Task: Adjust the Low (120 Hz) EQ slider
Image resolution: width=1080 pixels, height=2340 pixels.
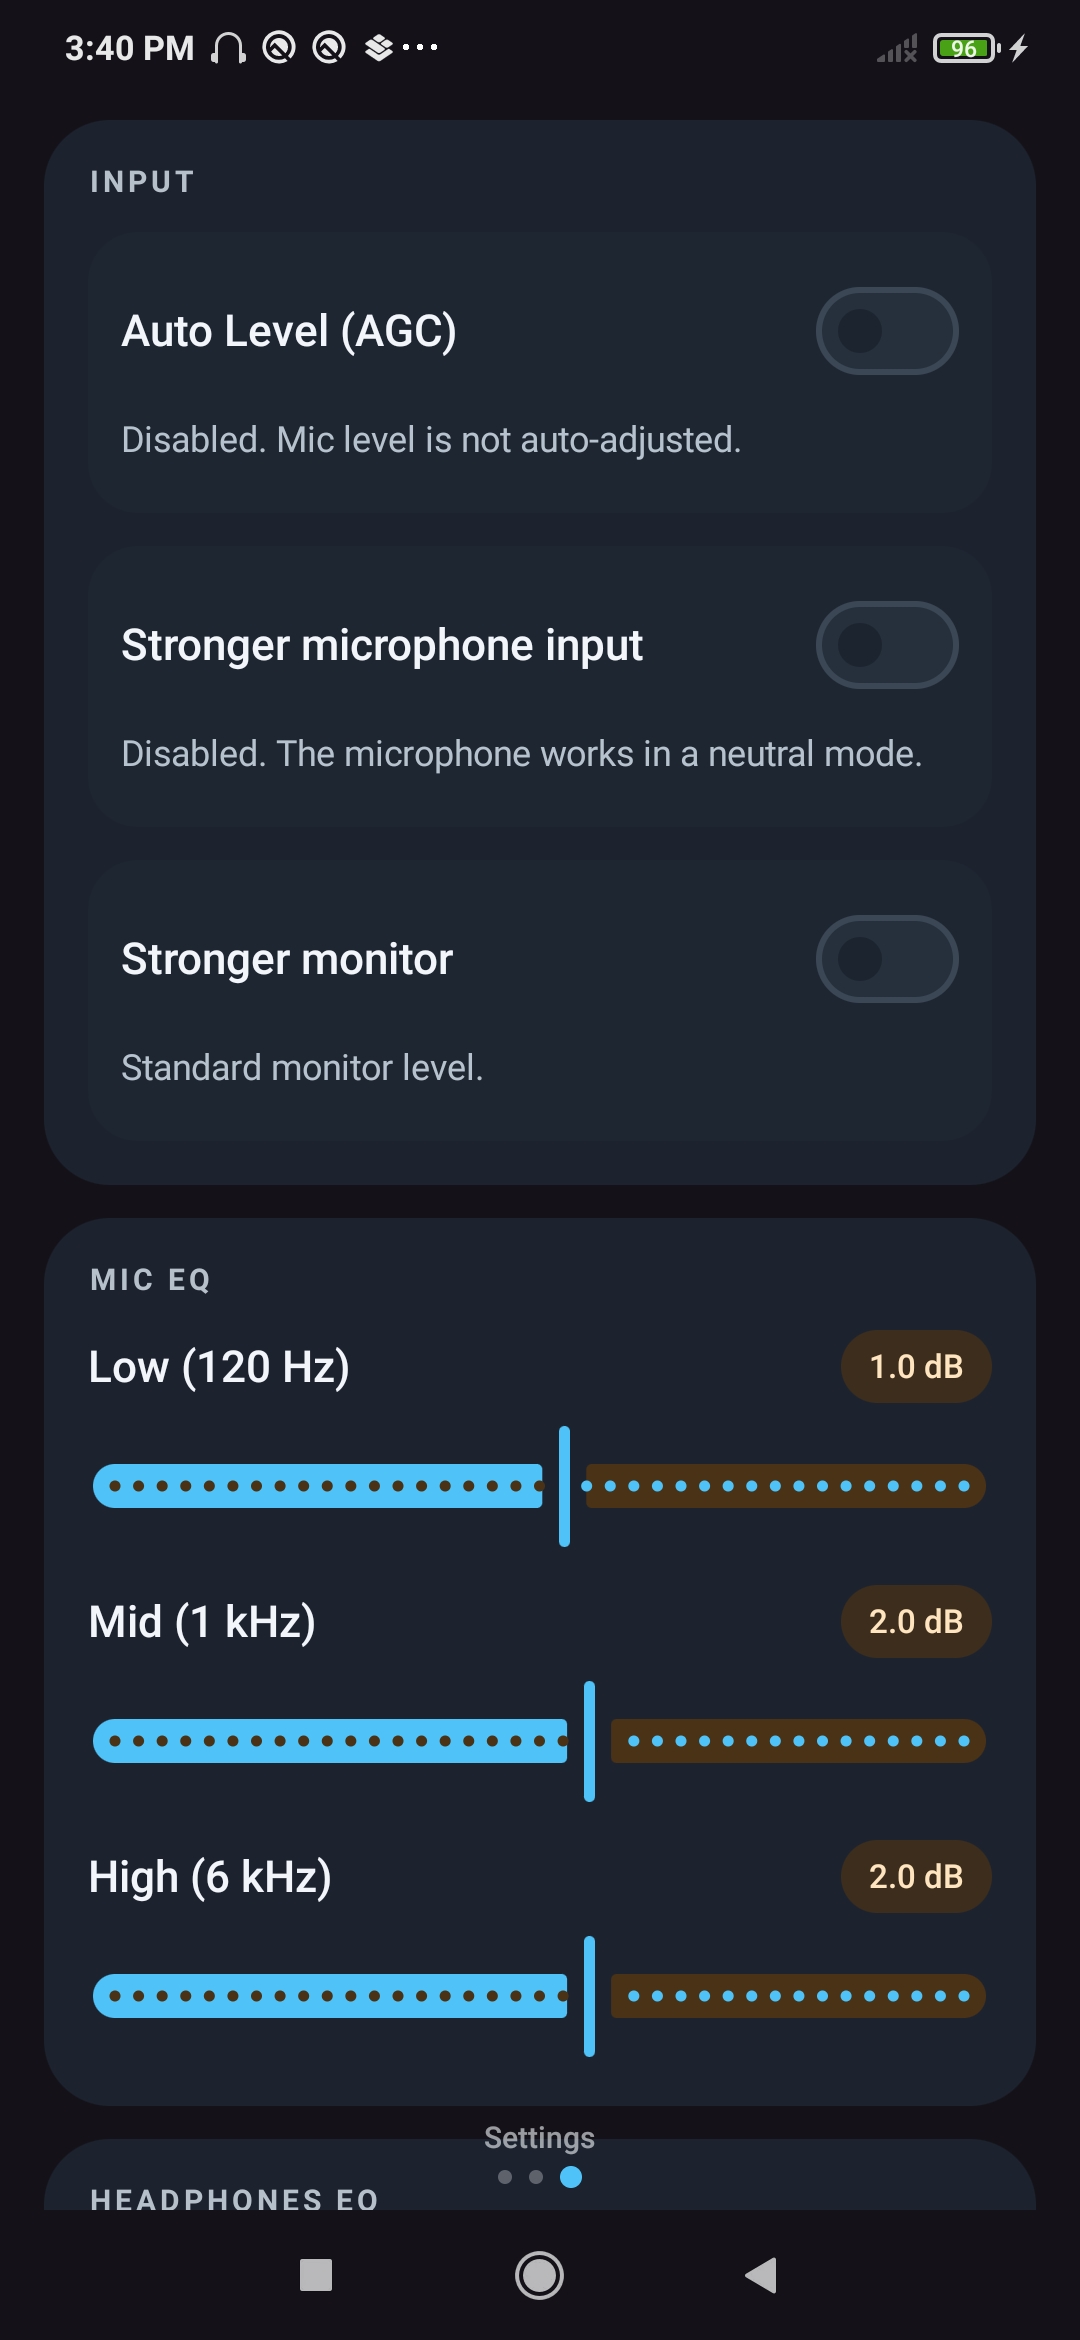Action: 563,1486
